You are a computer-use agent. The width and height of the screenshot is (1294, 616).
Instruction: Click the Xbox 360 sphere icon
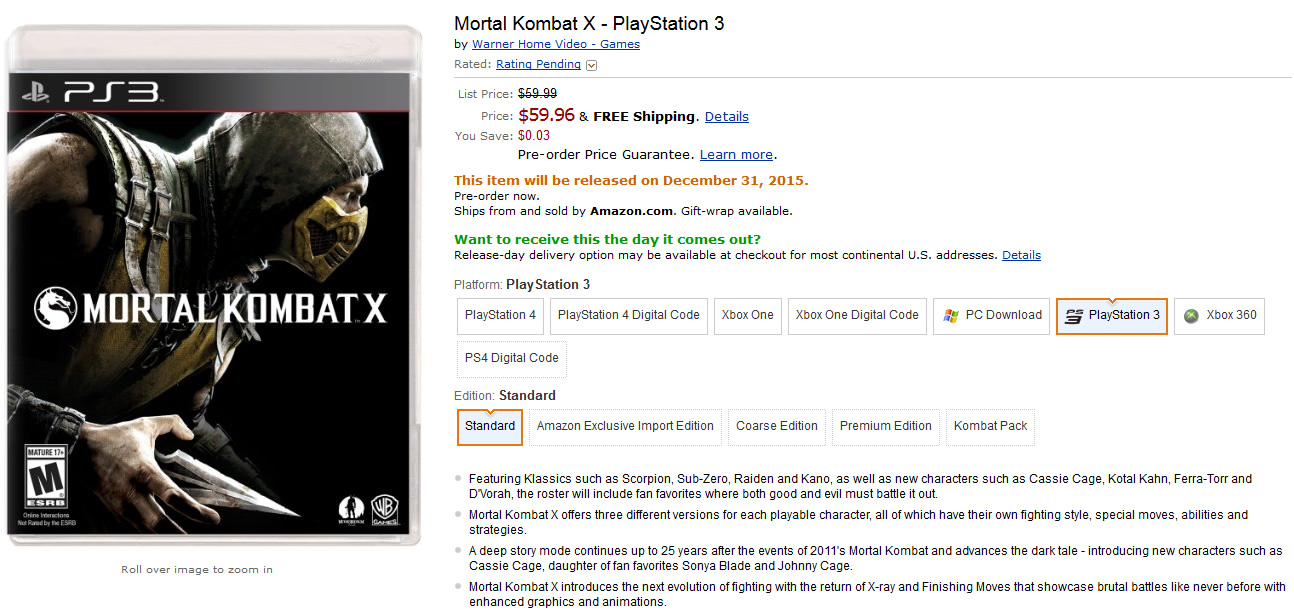[1192, 315]
